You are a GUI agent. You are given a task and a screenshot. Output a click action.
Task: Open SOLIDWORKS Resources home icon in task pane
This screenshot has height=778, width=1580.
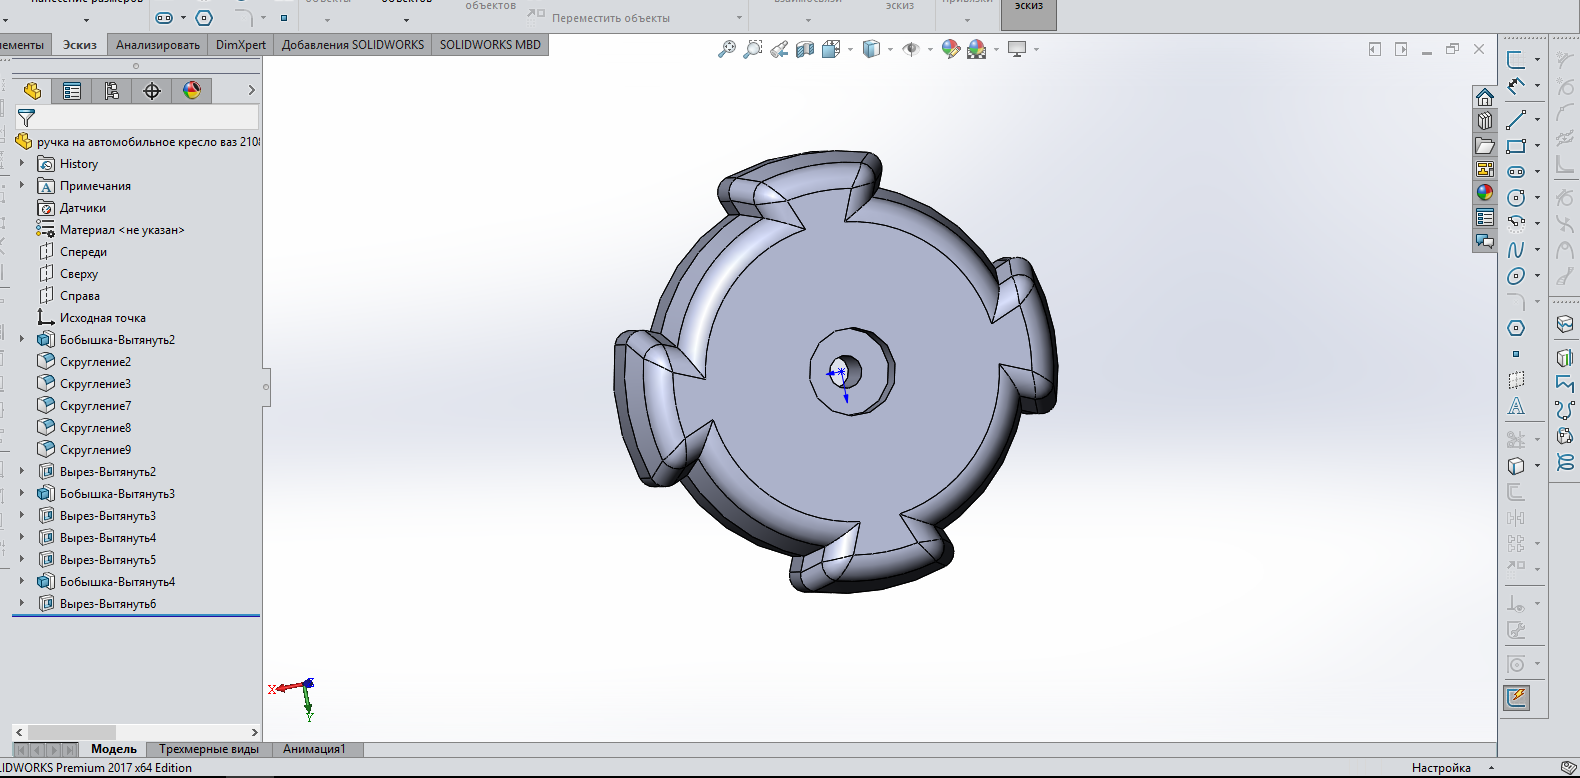[x=1485, y=97]
